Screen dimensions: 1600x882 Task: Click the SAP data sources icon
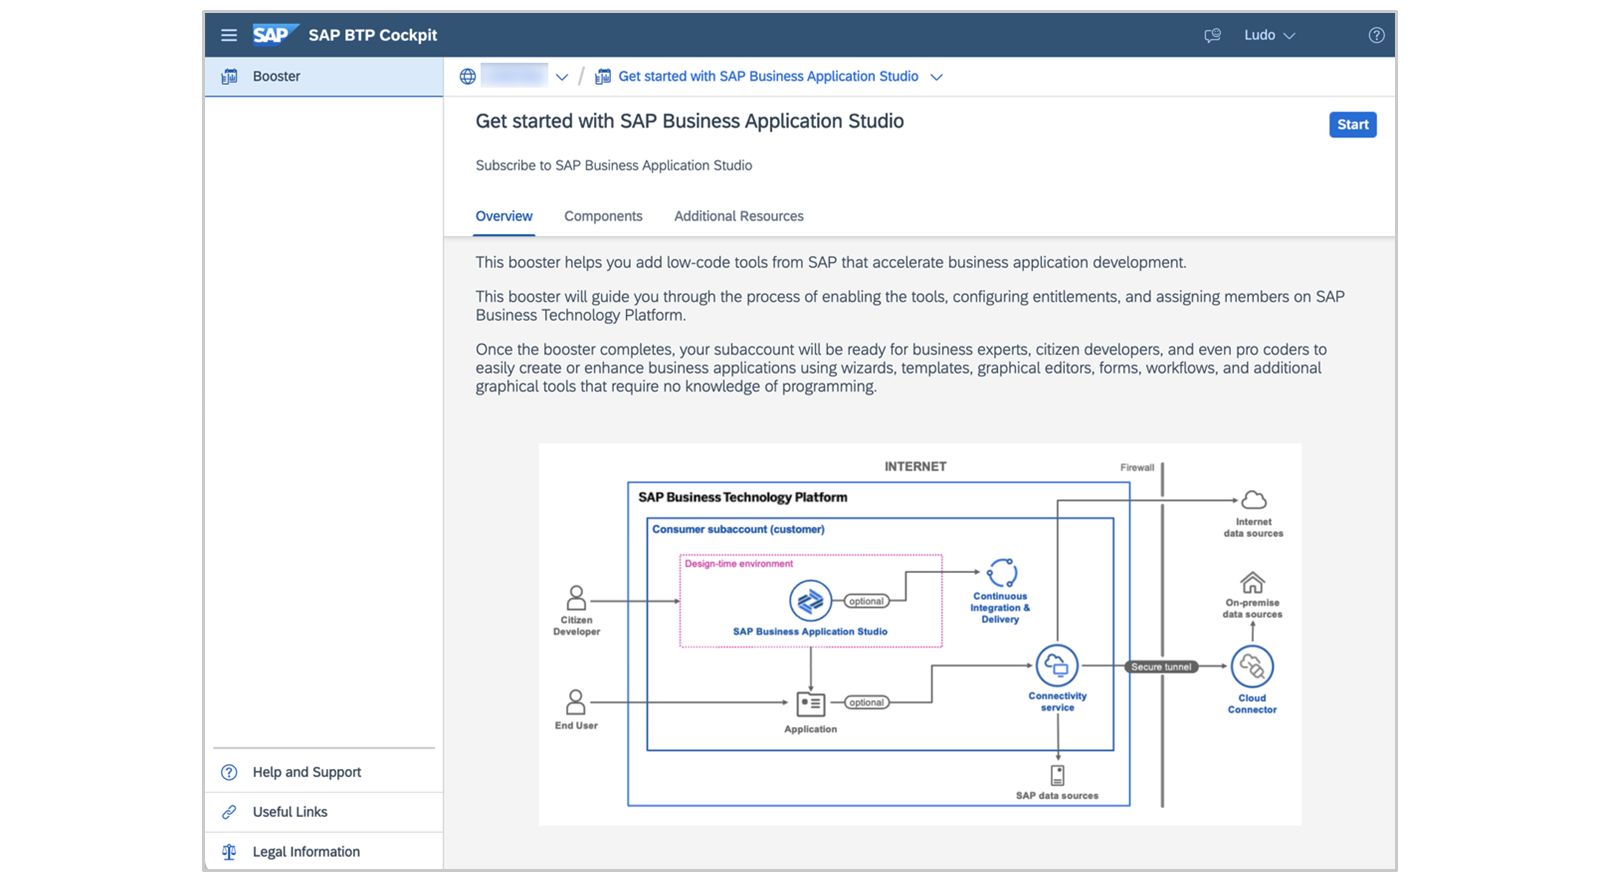pyautogui.click(x=1057, y=775)
